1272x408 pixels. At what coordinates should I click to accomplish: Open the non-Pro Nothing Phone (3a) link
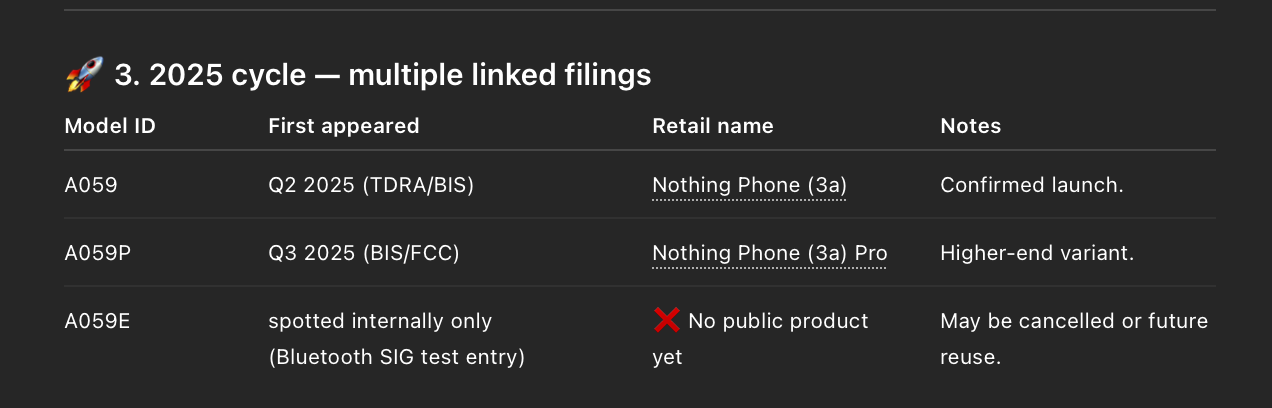coord(749,186)
